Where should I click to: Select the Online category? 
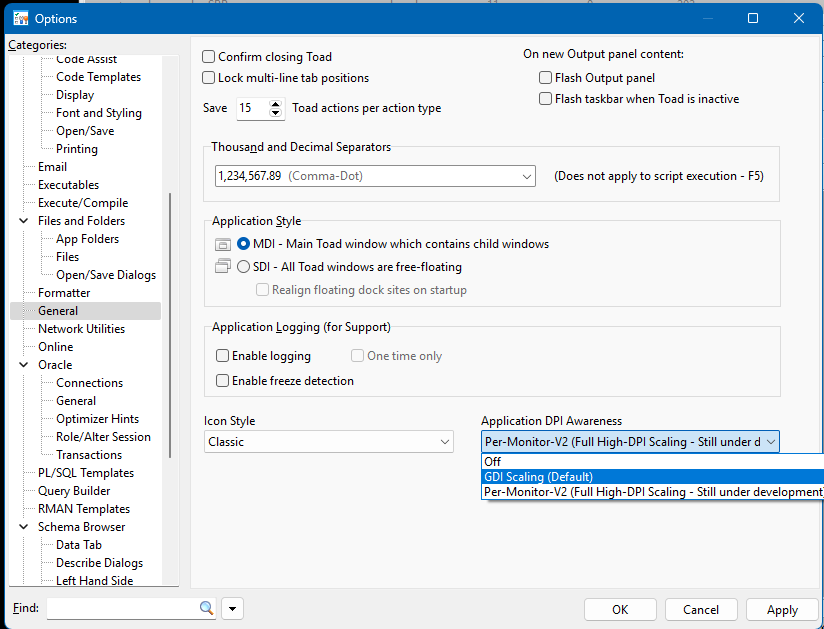pyautogui.click(x=55, y=347)
